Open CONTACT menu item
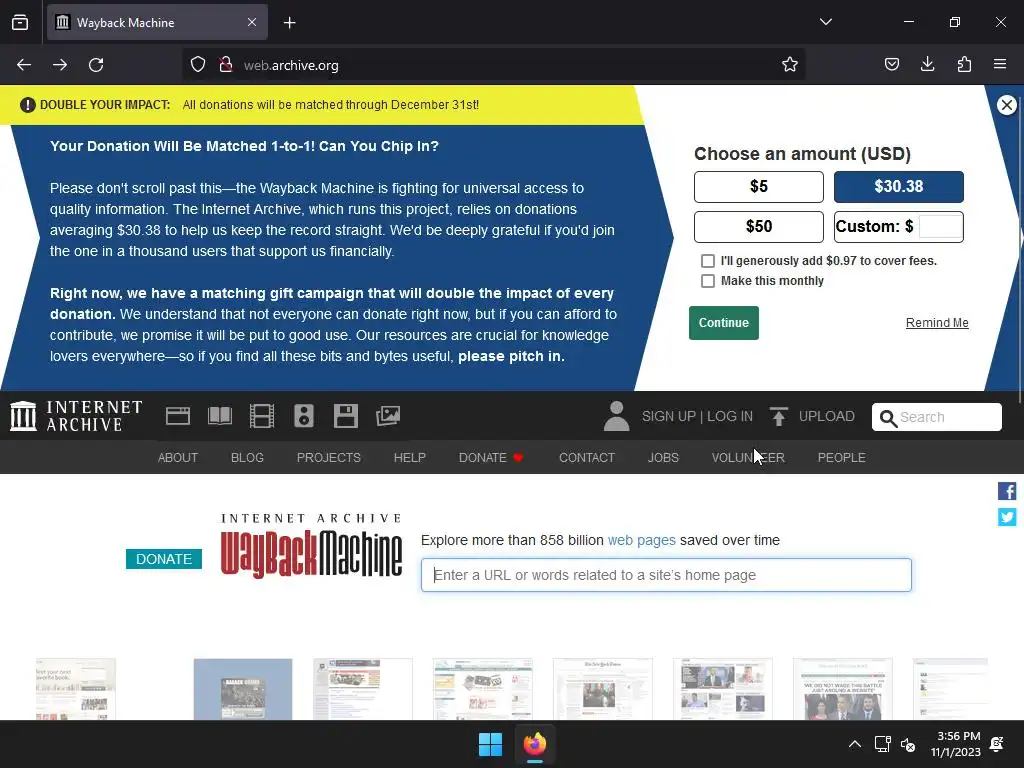The width and height of the screenshot is (1024, 768). tap(586, 458)
